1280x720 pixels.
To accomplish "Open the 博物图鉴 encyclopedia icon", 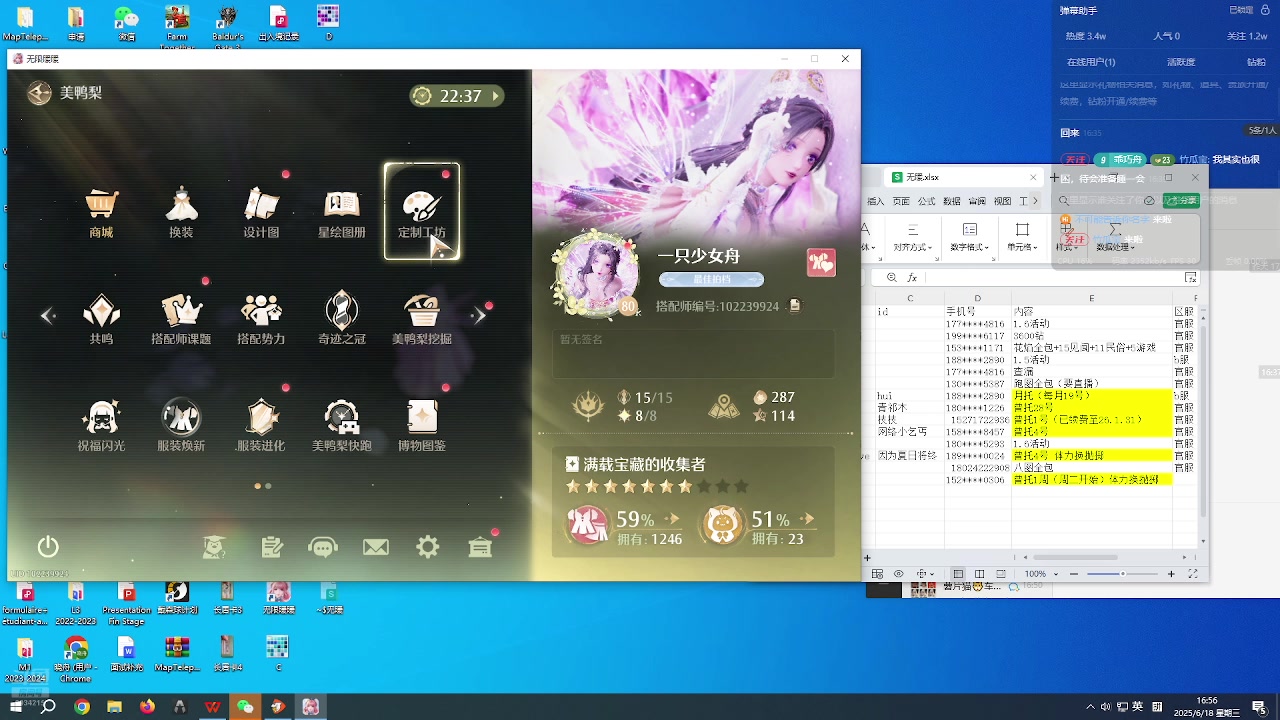I will pyautogui.click(x=422, y=426).
